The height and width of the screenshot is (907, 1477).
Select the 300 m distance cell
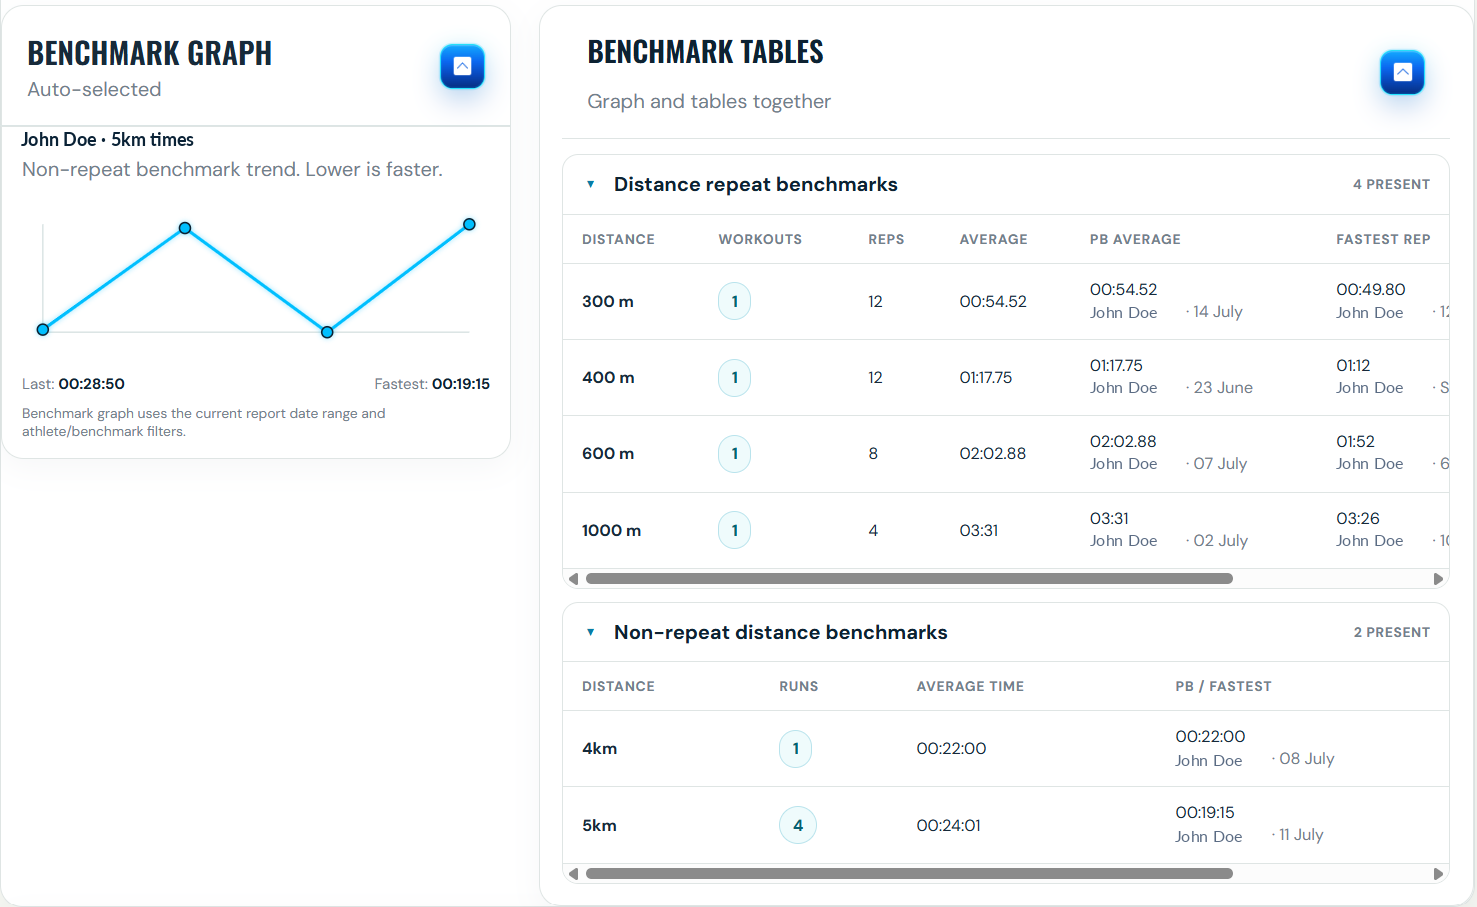pyautogui.click(x=608, y=301)
